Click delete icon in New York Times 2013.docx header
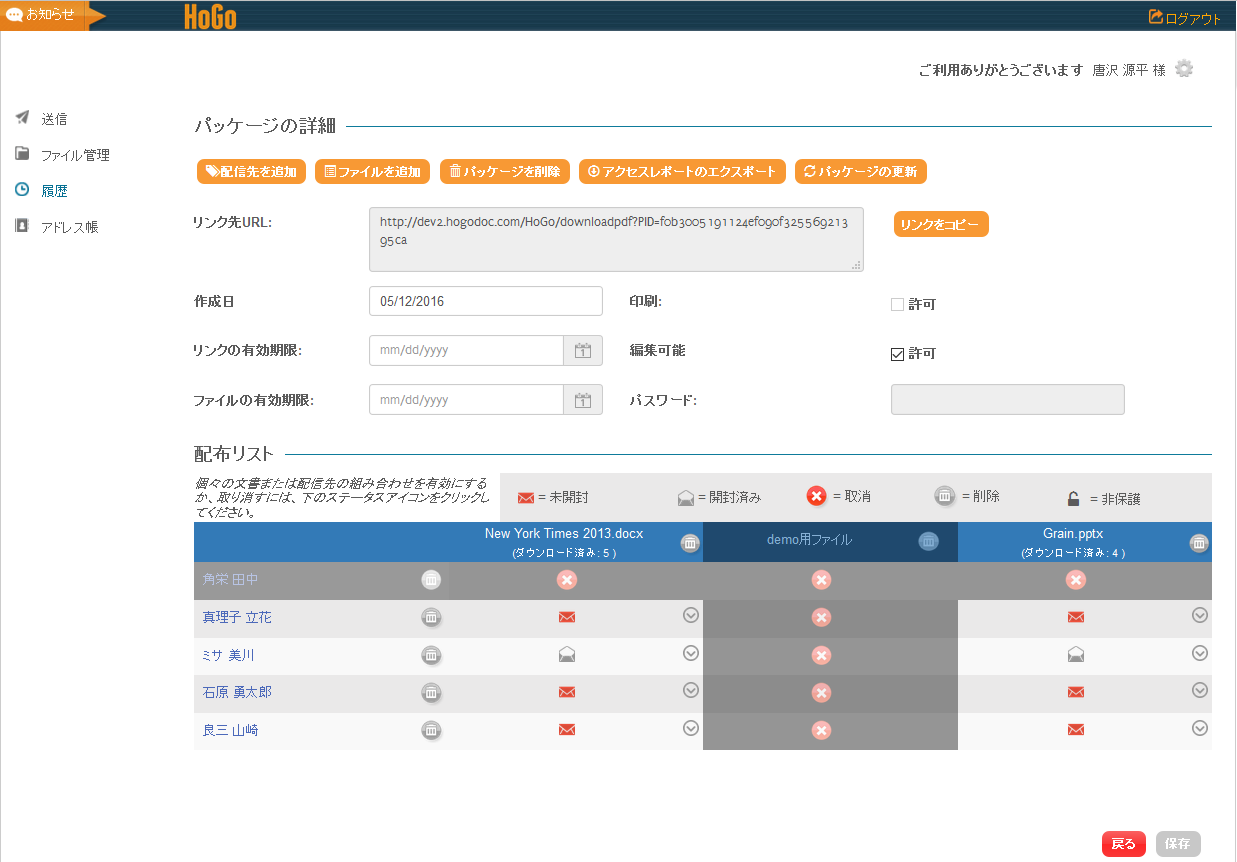1237x862 pixels. pos(690,543)
